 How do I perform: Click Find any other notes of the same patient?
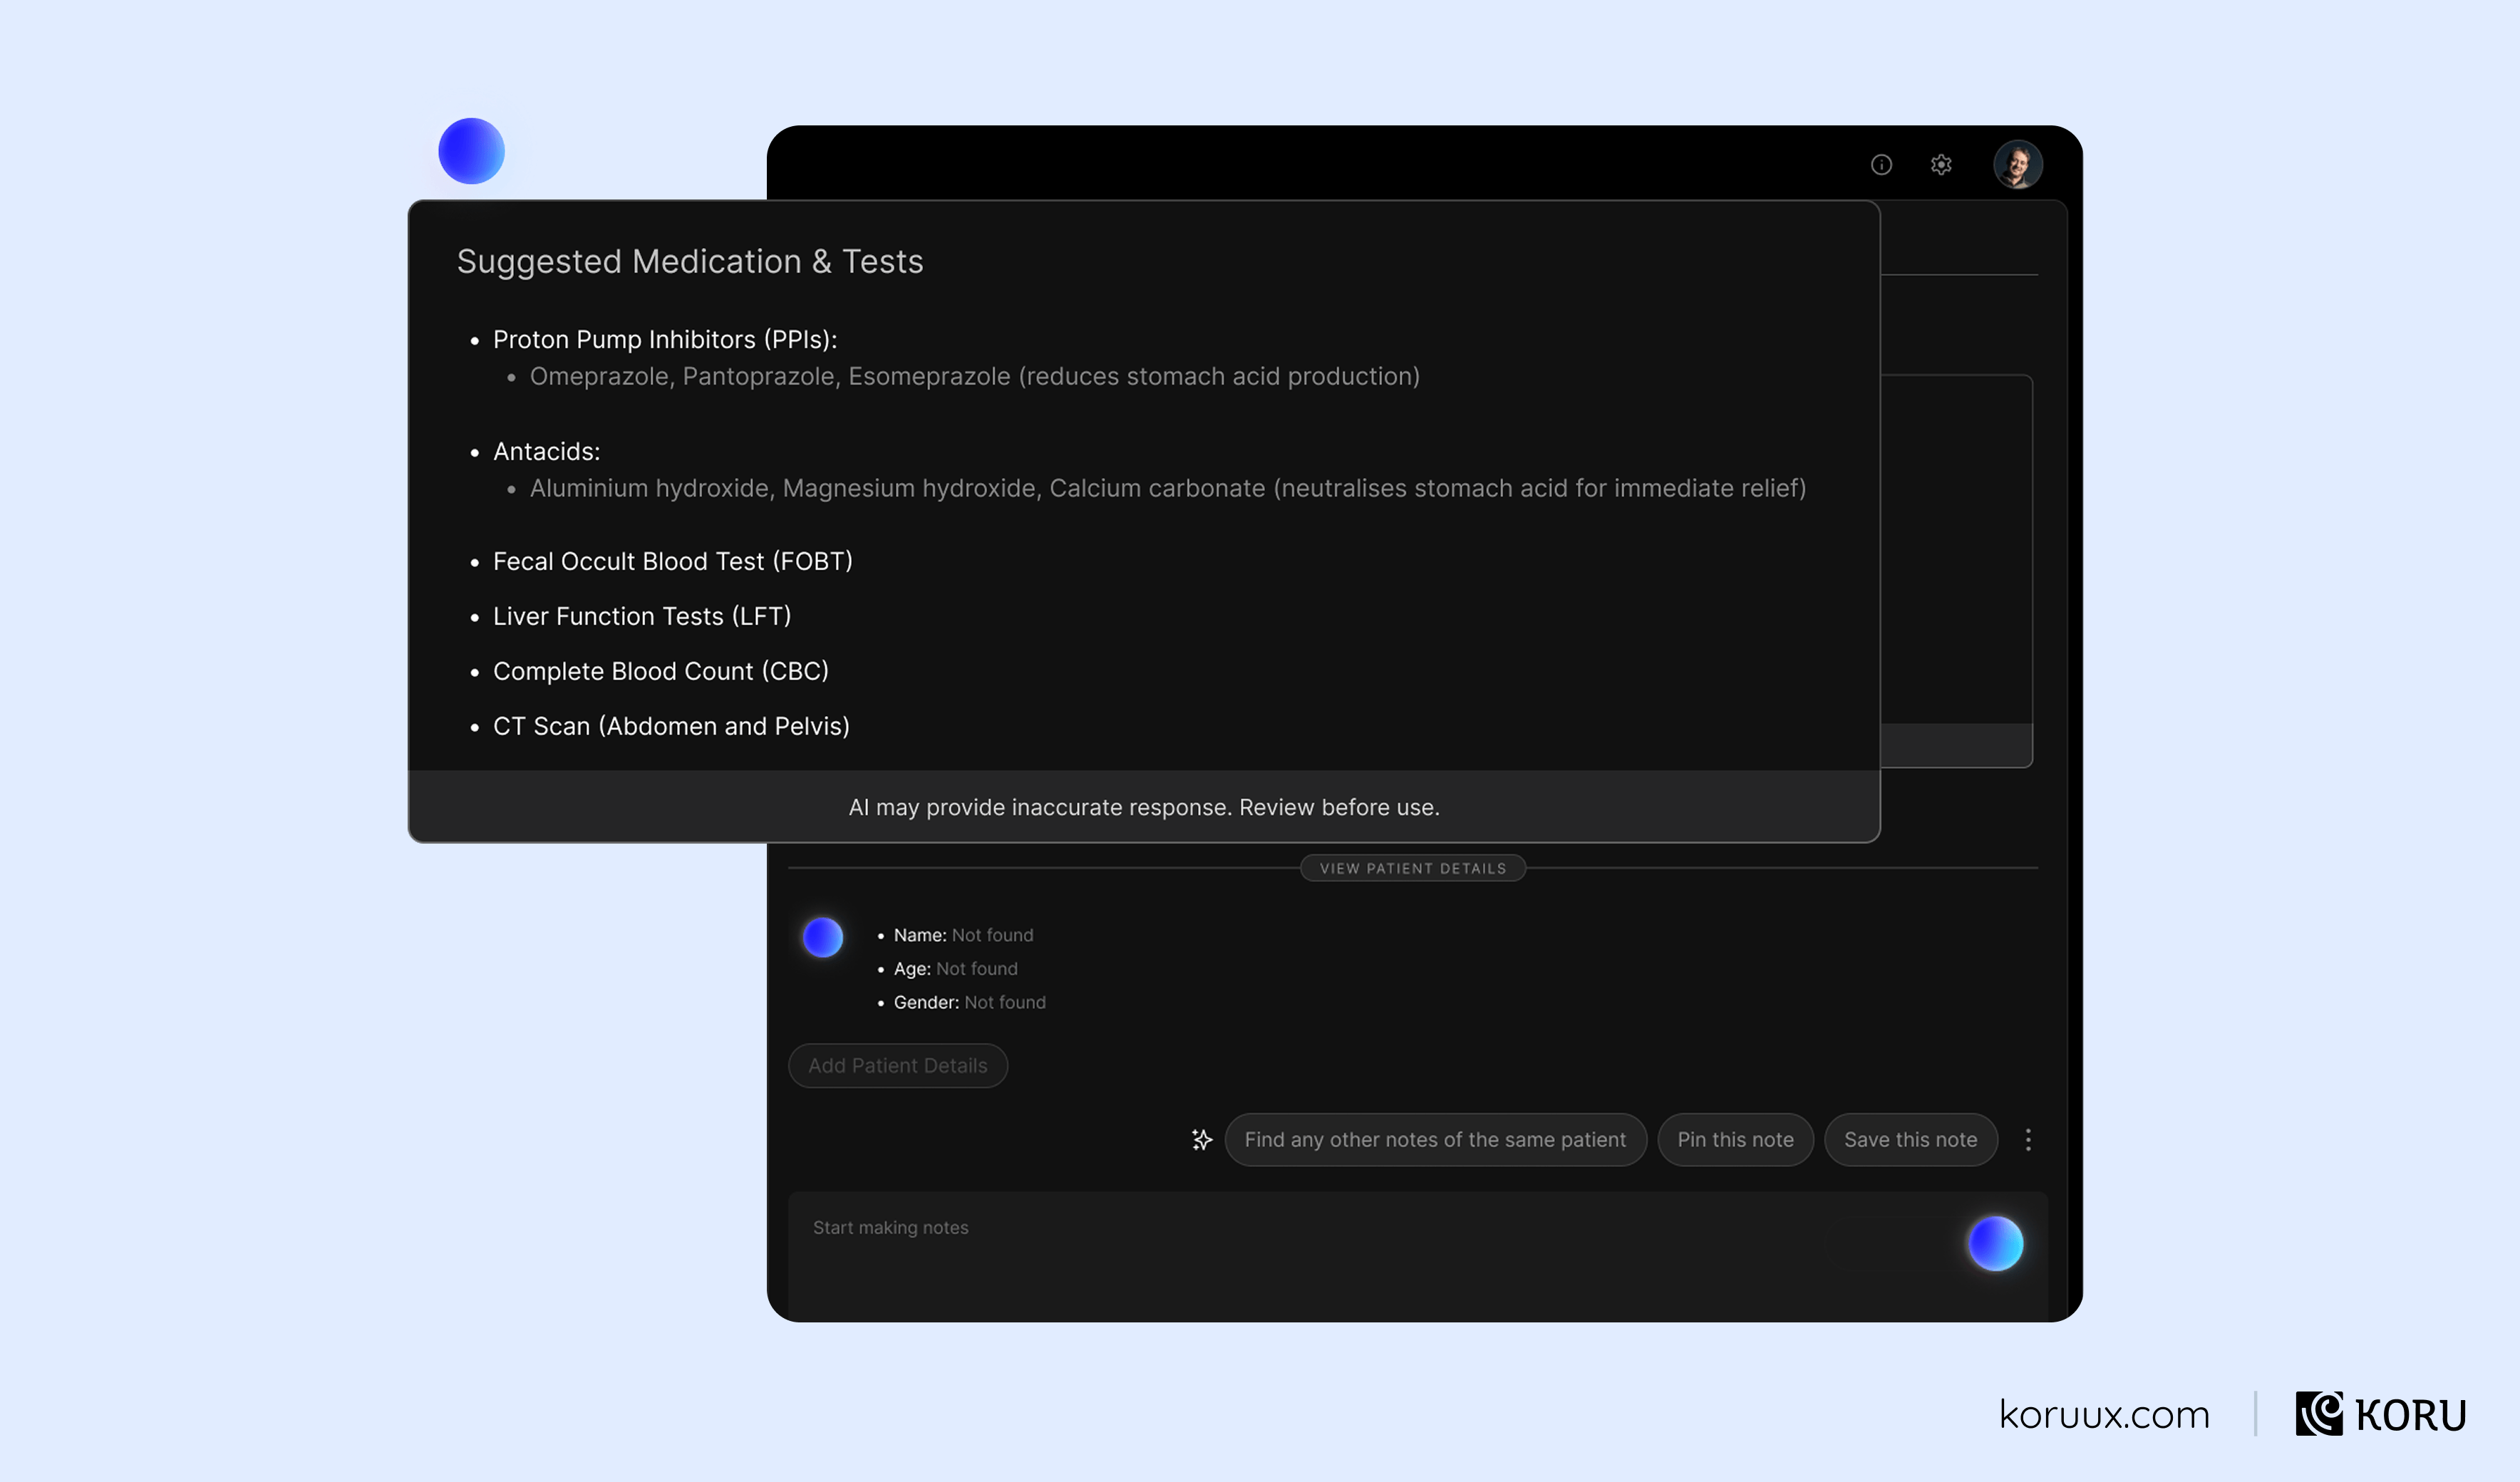(x=1435, y=1140)
